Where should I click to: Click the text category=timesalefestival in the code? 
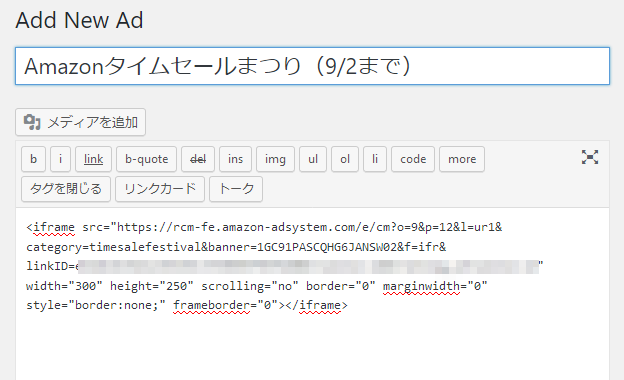coord(114,247)
